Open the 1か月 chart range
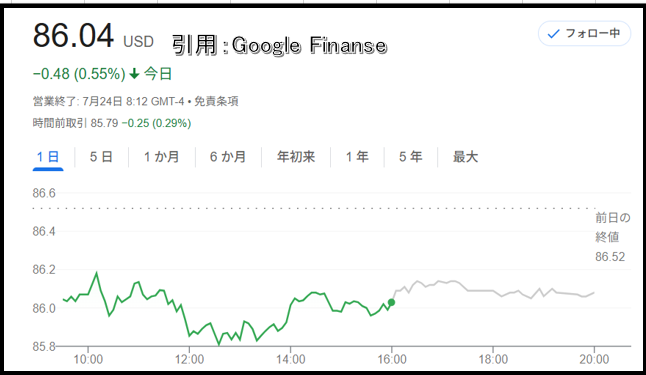Viewport: 646px width, 375px height. coord(162,157)
